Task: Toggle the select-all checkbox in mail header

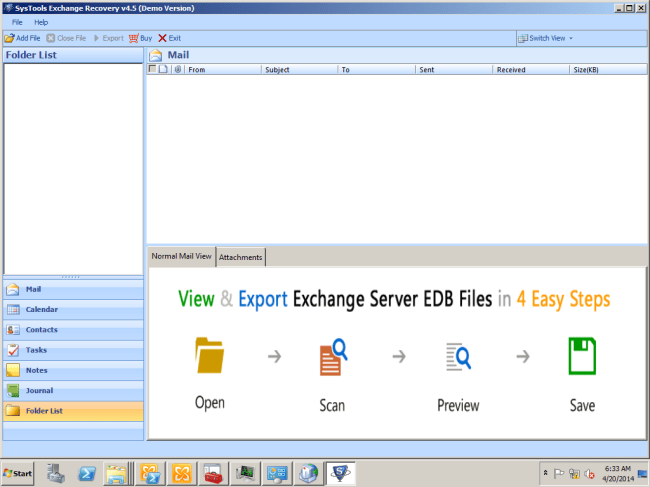Action: (x=152, y=69)
